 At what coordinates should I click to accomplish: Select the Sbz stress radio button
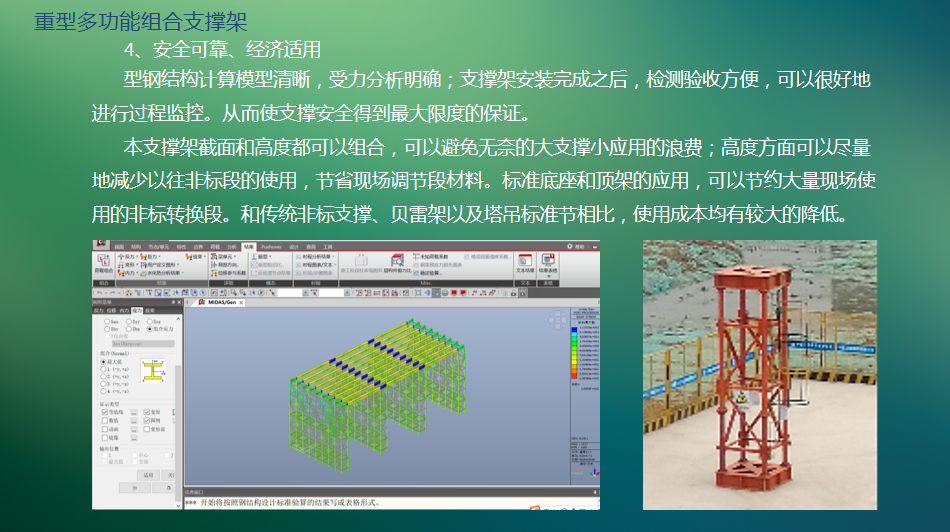click(128, 329)
